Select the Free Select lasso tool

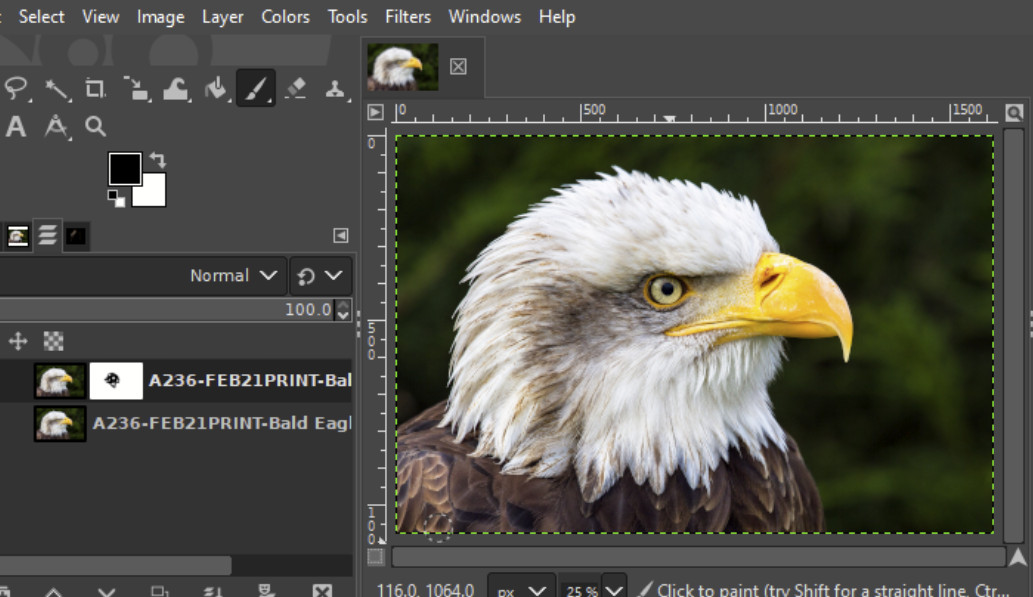point(16,88)
